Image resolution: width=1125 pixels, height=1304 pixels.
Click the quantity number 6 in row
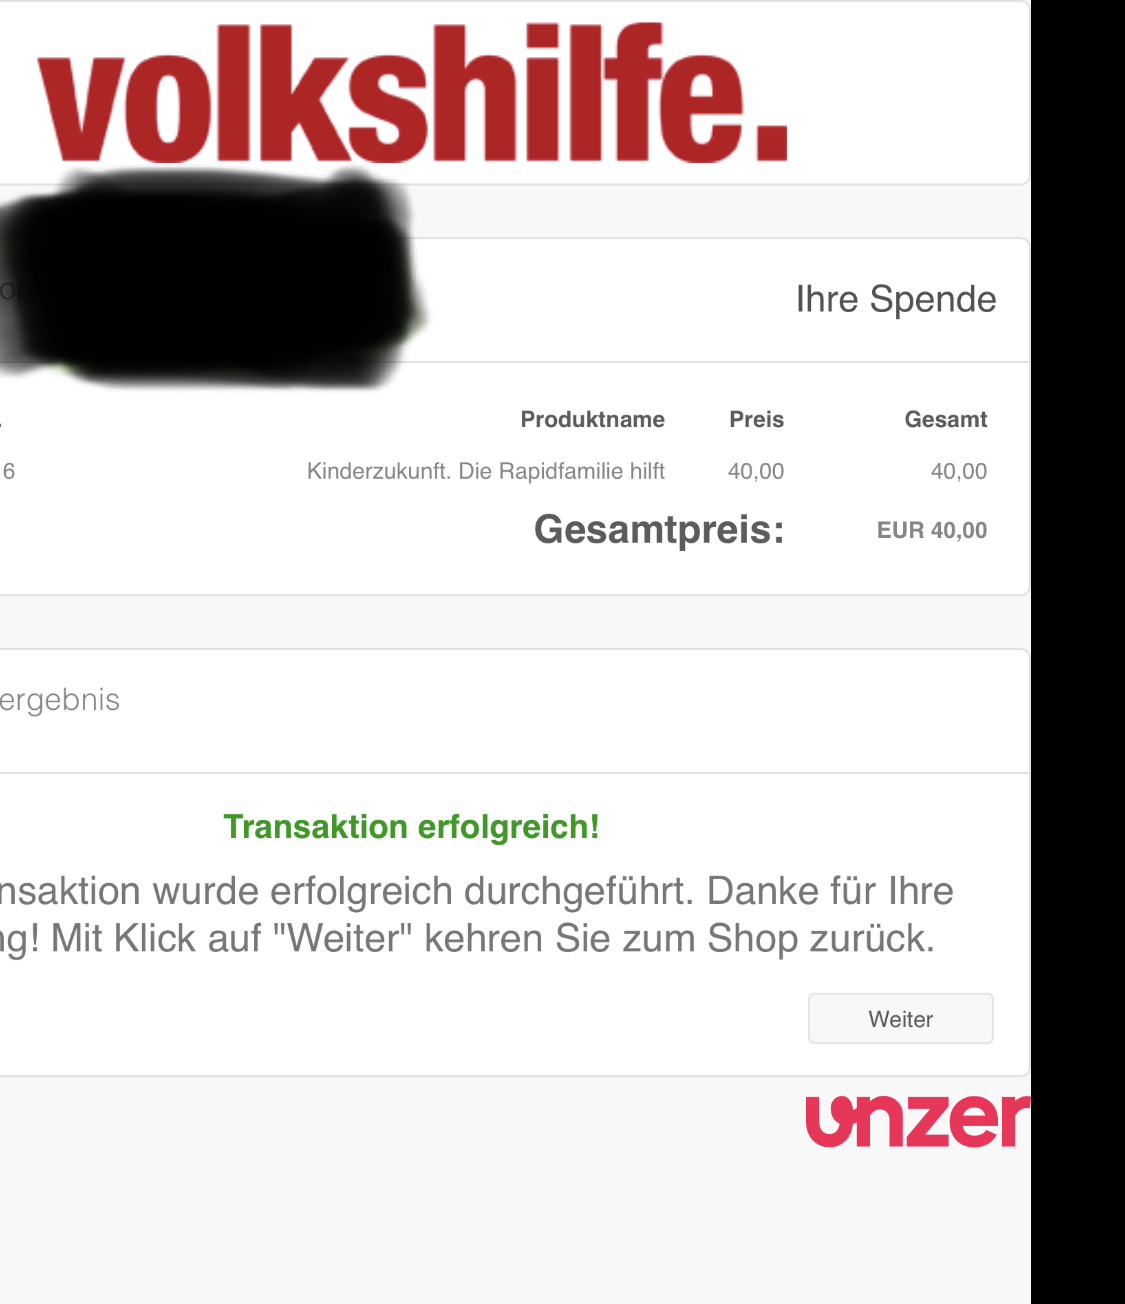(x=9, y=471)
